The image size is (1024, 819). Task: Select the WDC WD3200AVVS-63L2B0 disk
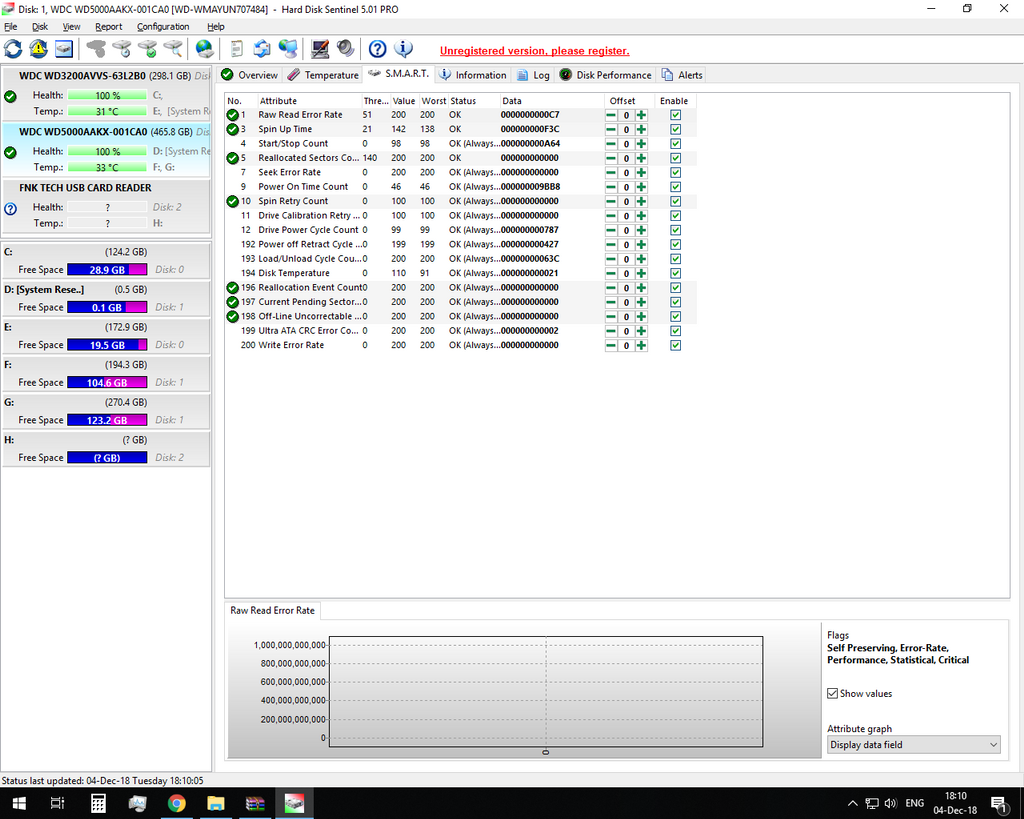click(x=106, y=93)
